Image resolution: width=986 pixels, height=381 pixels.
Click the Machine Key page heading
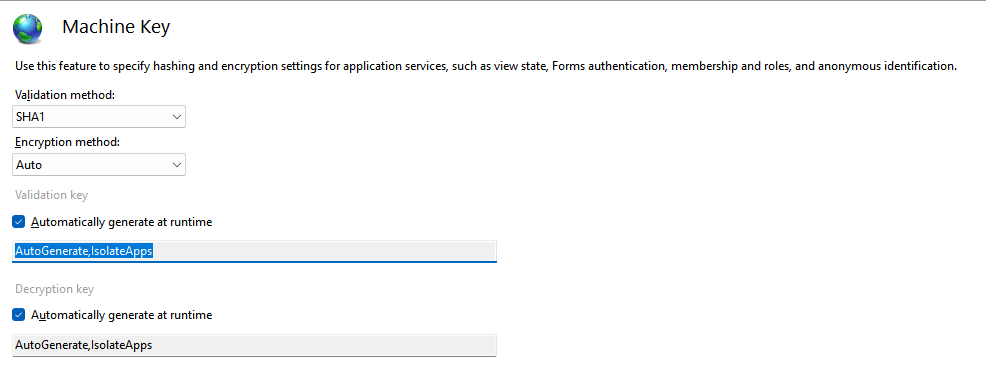[x=116, y=27]
